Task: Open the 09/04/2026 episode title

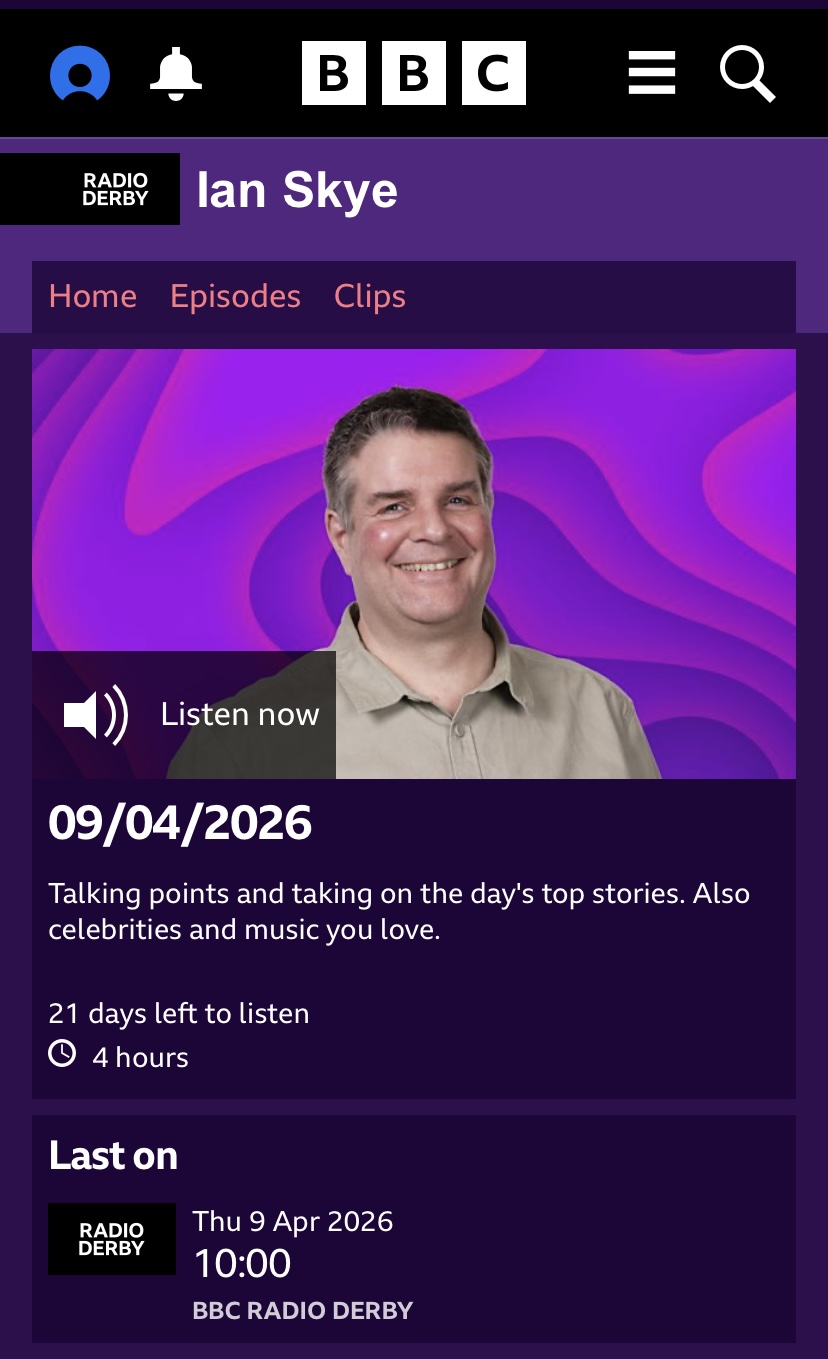Action: [x=180, y=823]
